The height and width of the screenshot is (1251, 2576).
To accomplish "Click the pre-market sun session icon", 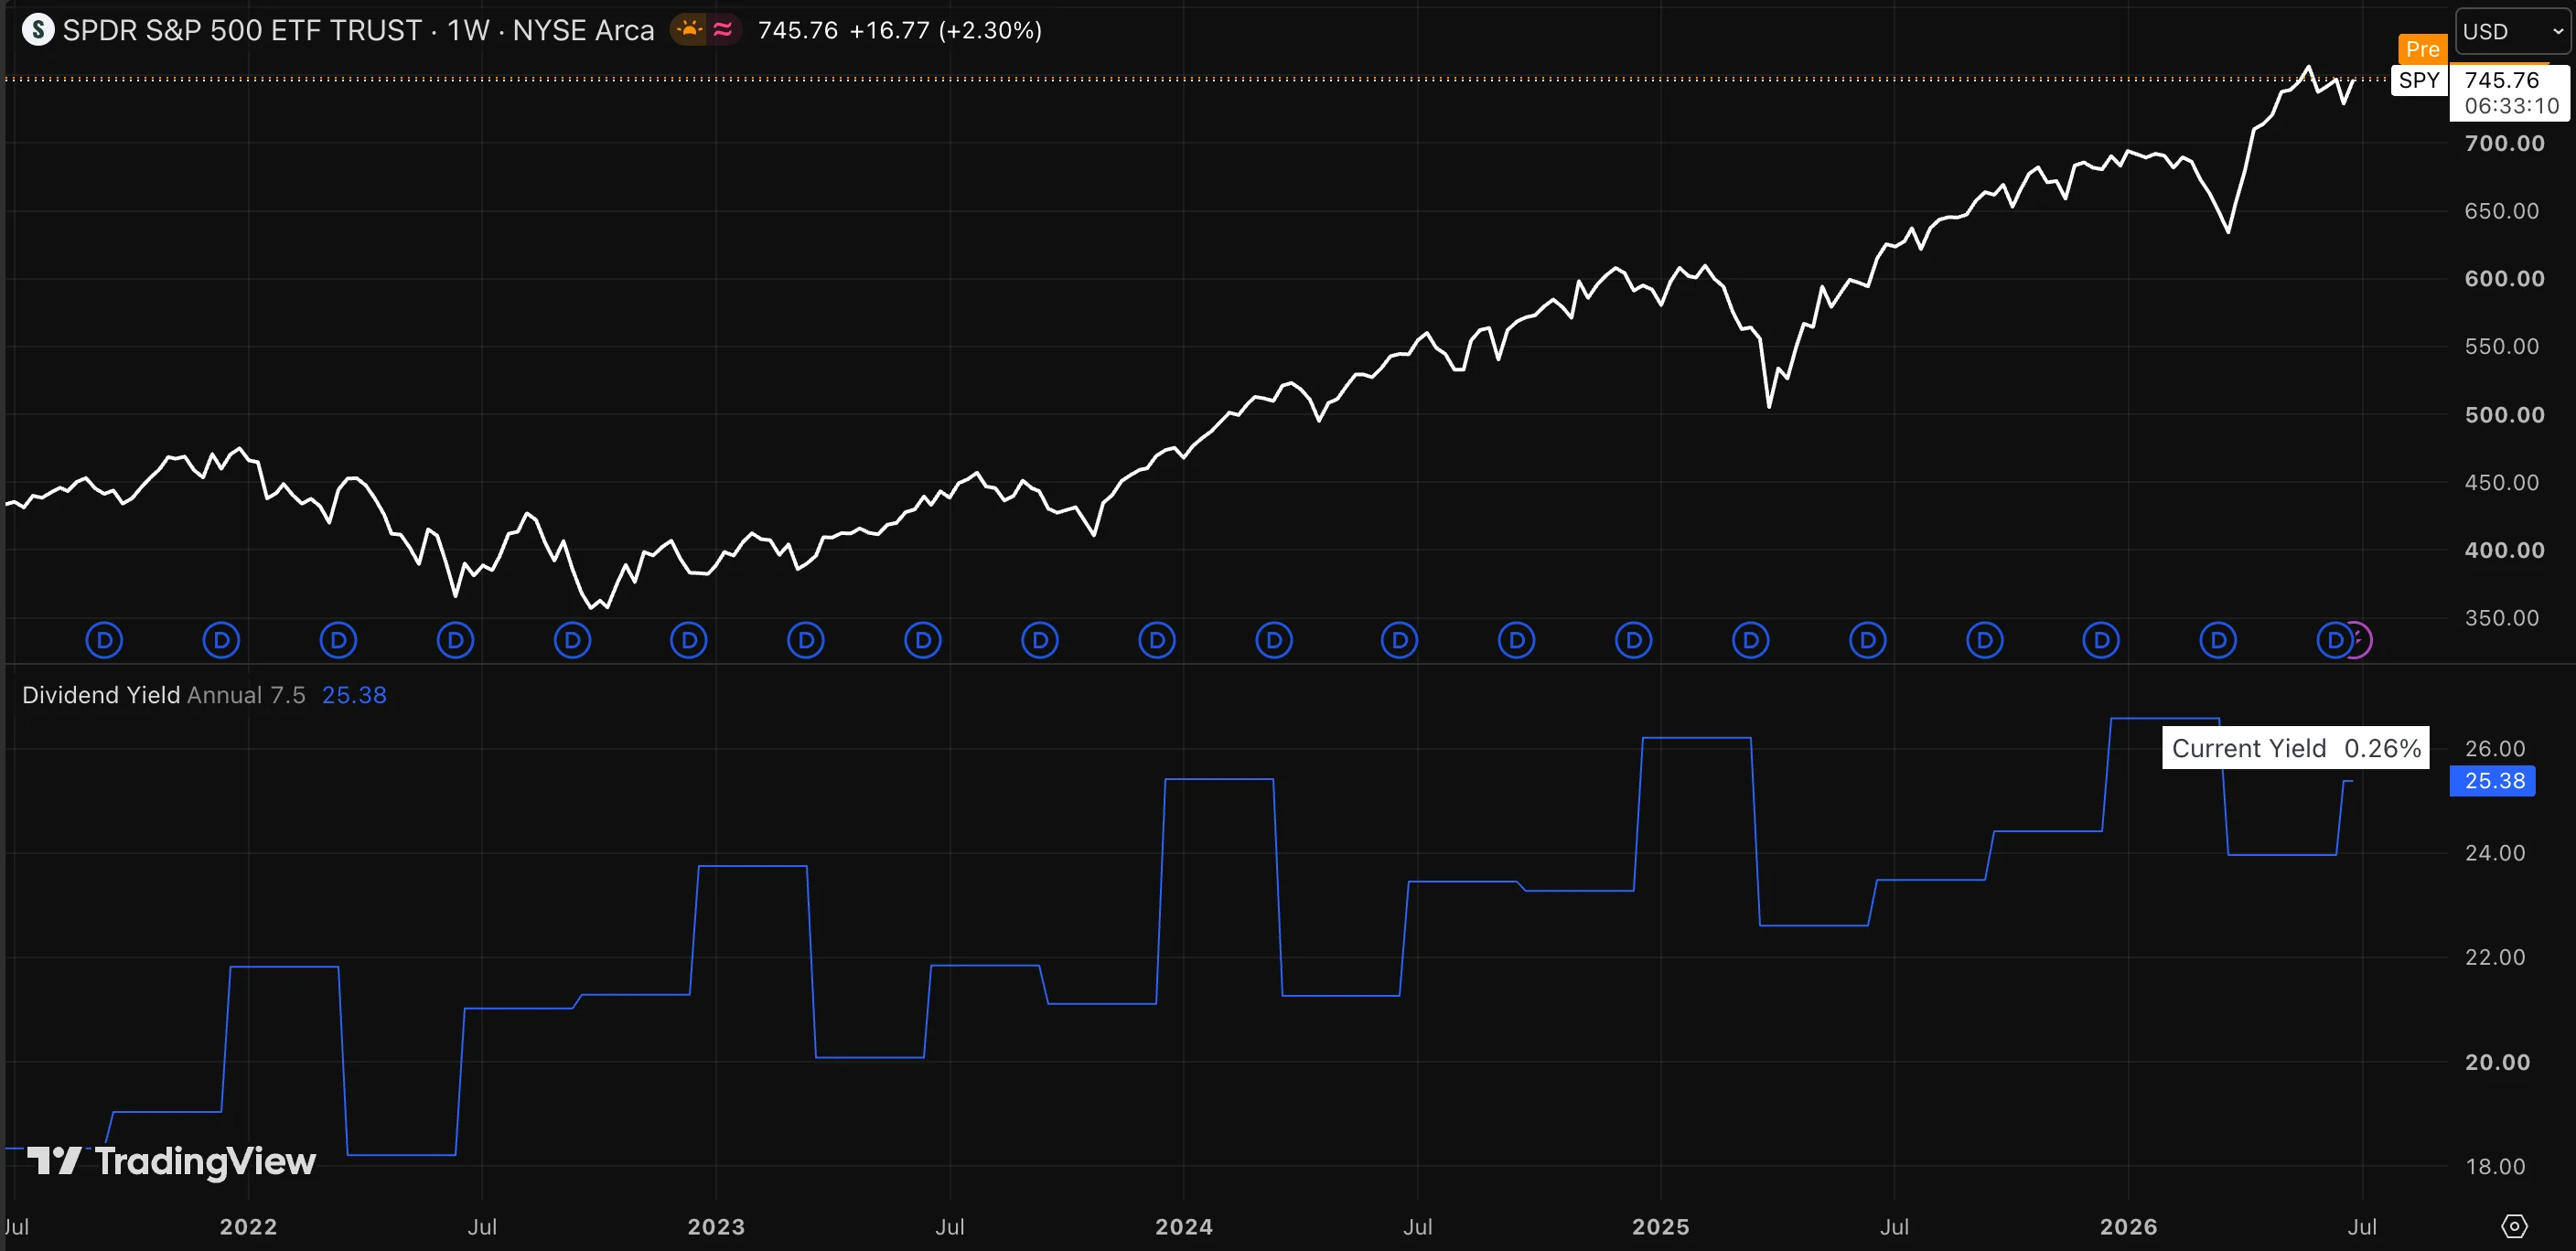I will [689, 30].
